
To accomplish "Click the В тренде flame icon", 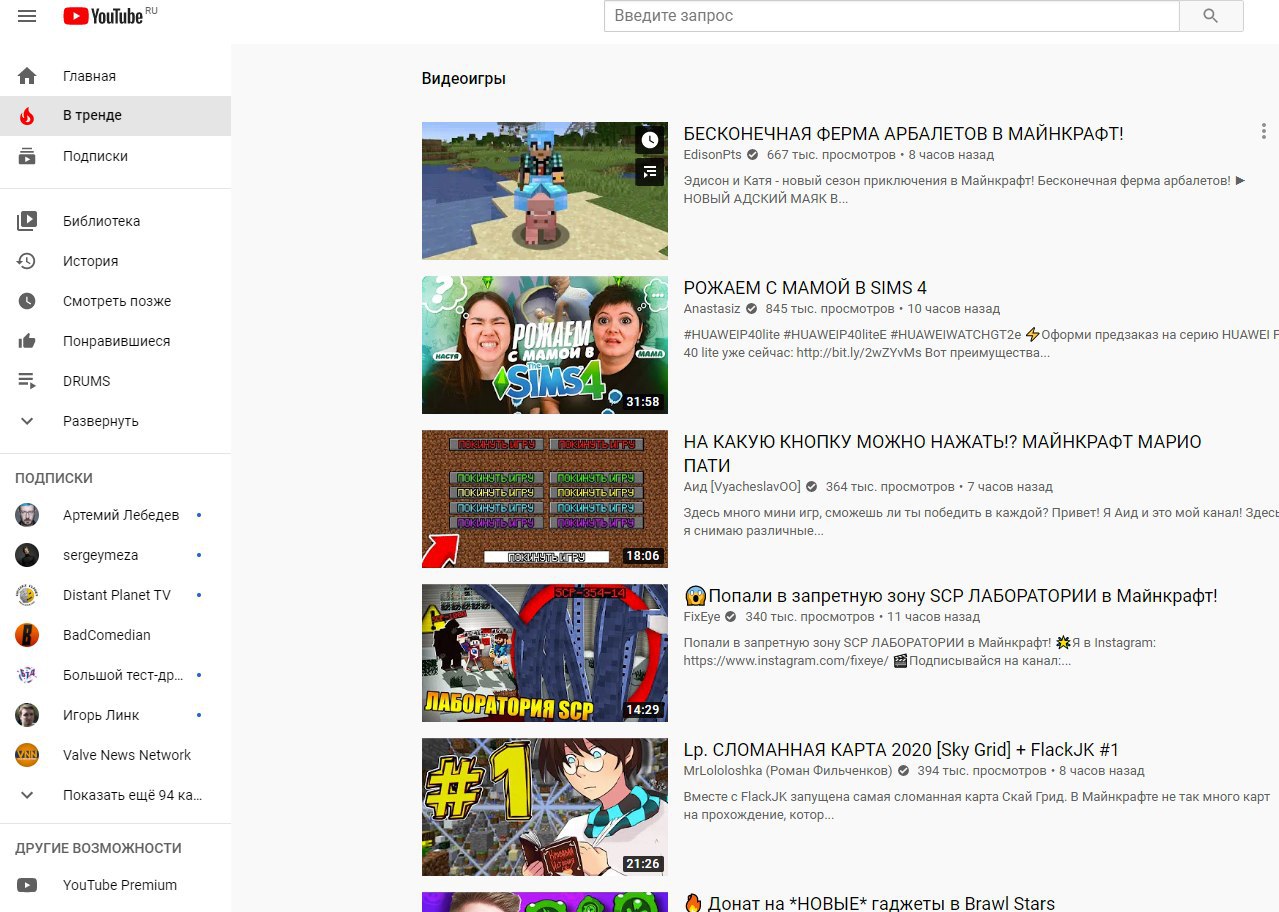I will pos(27,116).
